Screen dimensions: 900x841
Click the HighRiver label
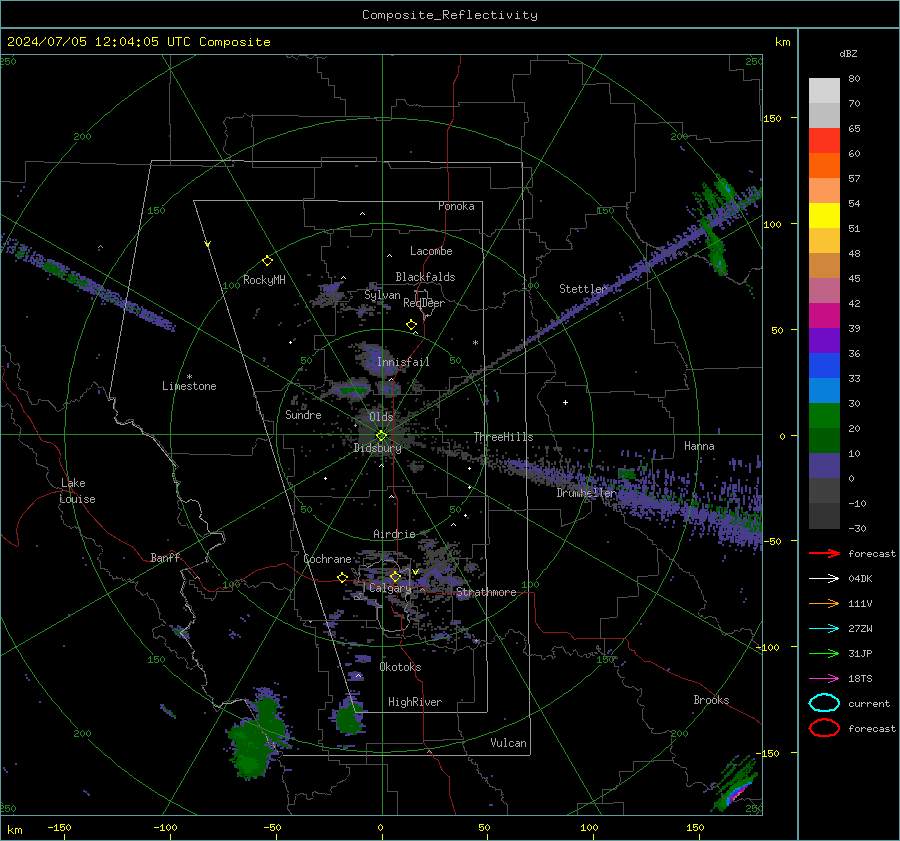coord(415,702)
